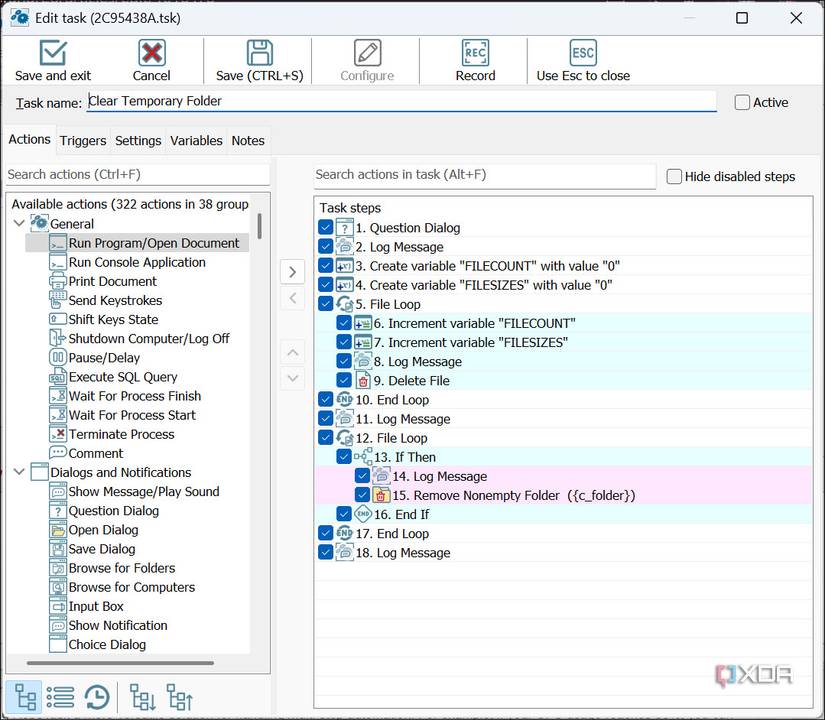825x720 pixels.
Task: Open the recently used actions clock icon
Action: click(95, 697)
